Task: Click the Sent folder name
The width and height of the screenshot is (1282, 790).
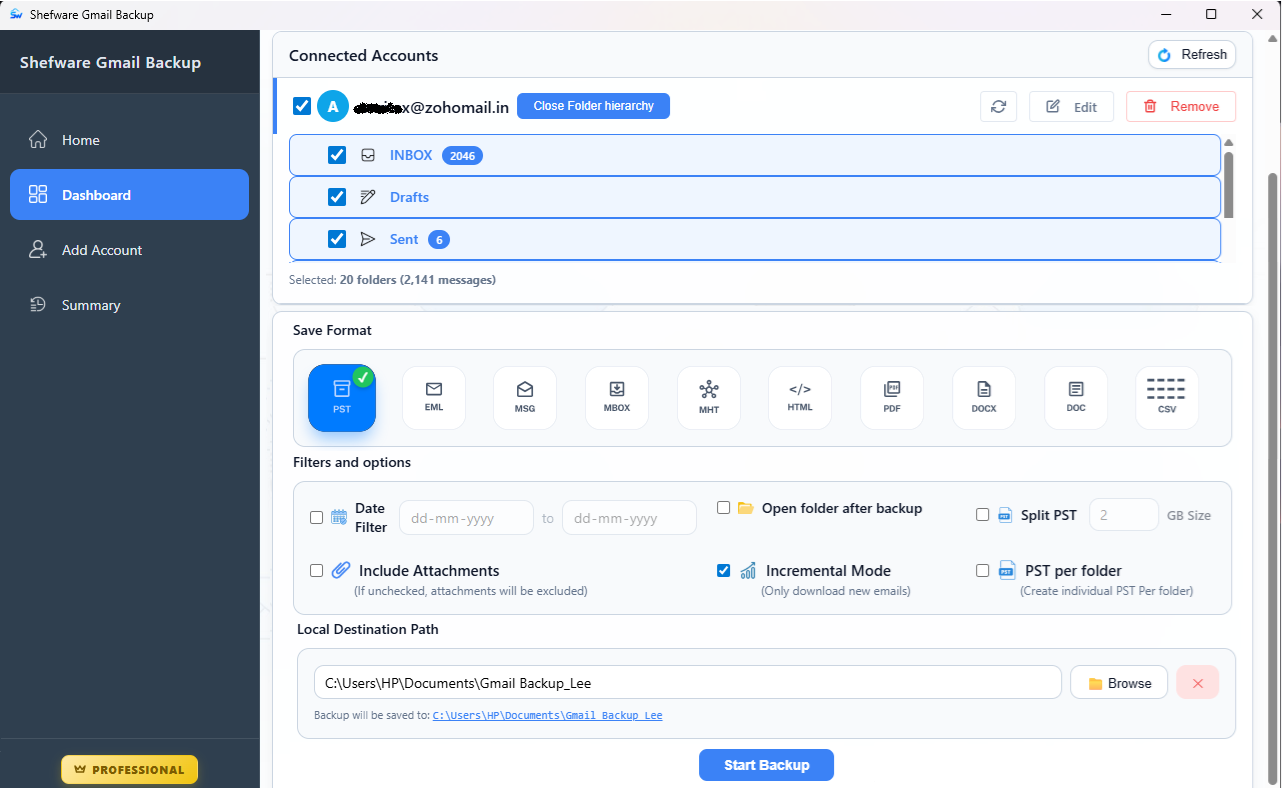Action: (x=404, y=239)
